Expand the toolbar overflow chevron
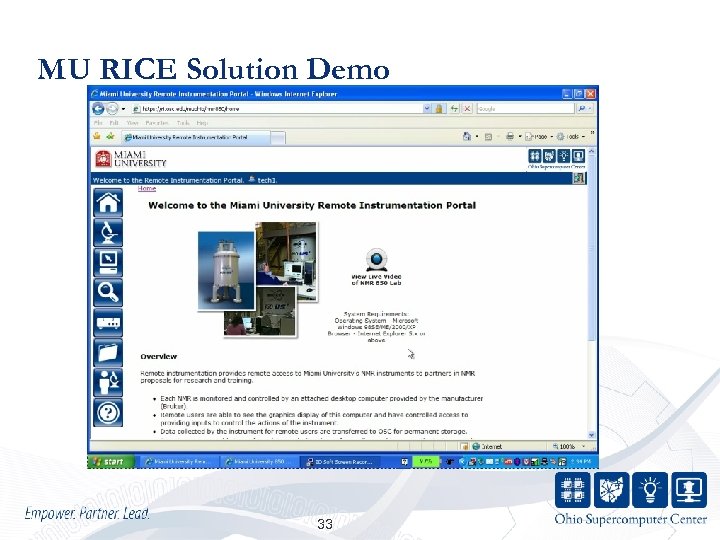The image size is (720, 540). tap(592, 133)
